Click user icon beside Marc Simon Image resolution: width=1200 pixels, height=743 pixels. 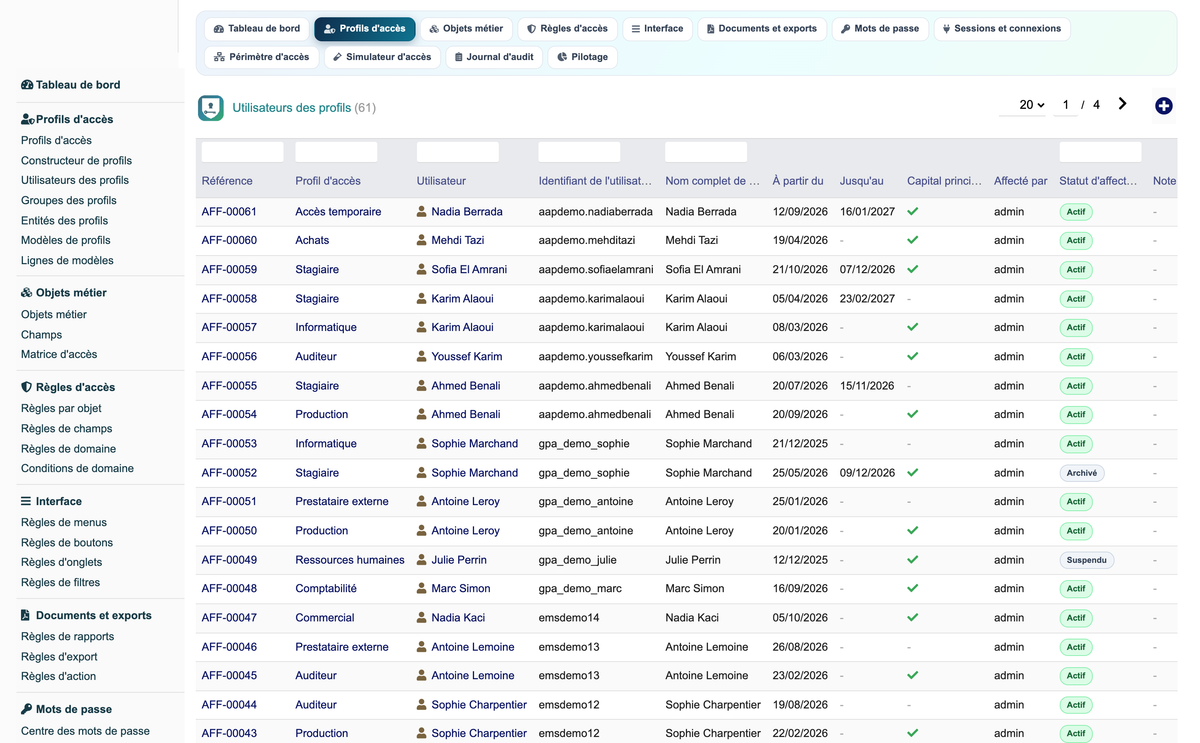[x=422, y=589]
